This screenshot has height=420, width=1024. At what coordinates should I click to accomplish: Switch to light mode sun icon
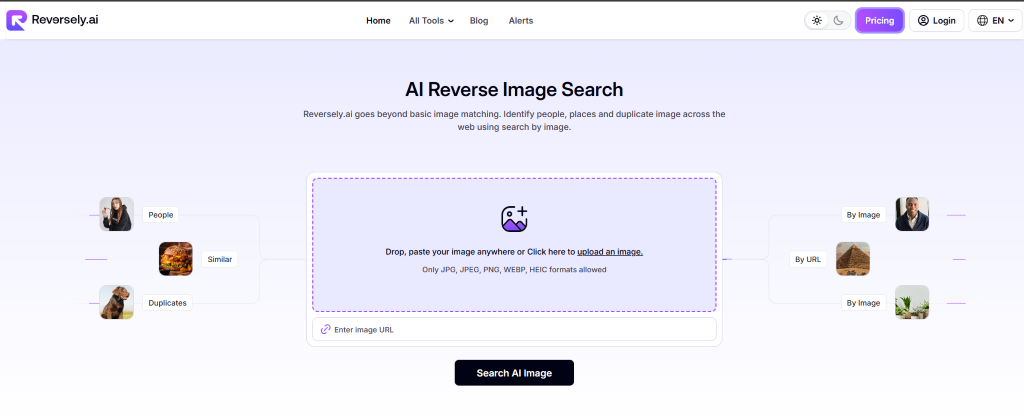click(x=817, y=20)
